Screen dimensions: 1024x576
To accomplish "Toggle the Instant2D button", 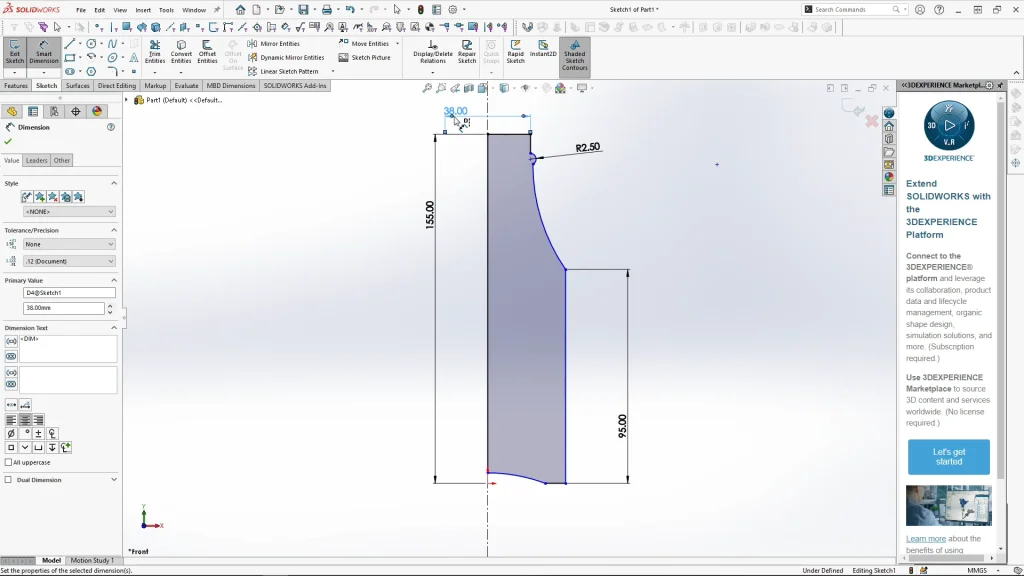I will tap(543, 49).
